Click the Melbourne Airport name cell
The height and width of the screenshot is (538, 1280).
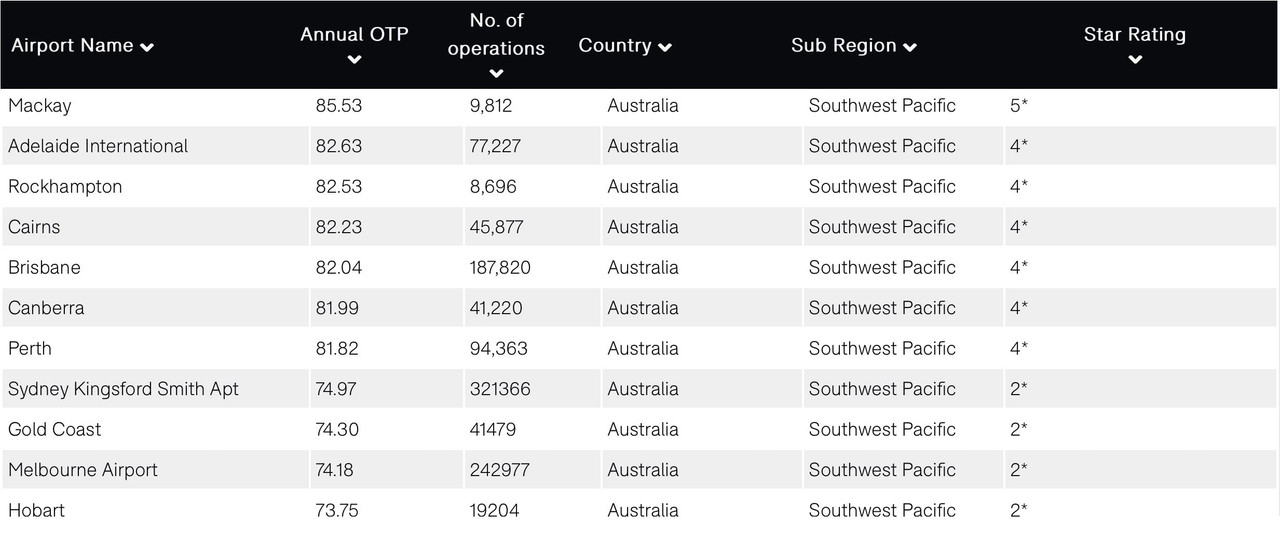click(x=83, y=470)
